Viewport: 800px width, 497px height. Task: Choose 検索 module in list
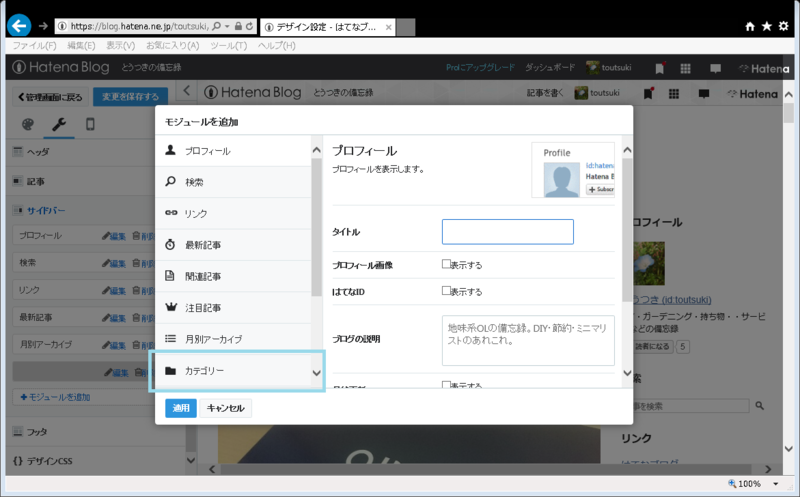pyautogui.click(x=233, y=182)
